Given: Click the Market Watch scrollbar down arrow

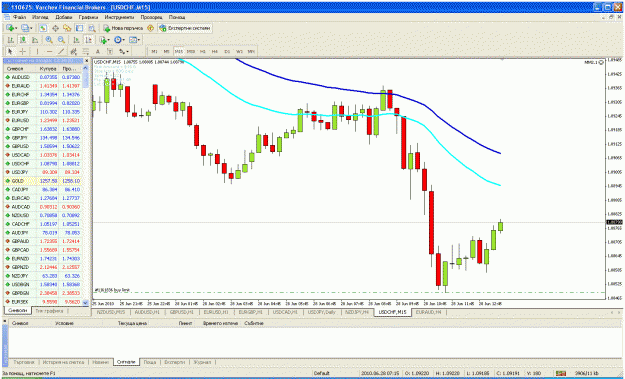Looking at the screenshot, I should (x=86, y=302).
